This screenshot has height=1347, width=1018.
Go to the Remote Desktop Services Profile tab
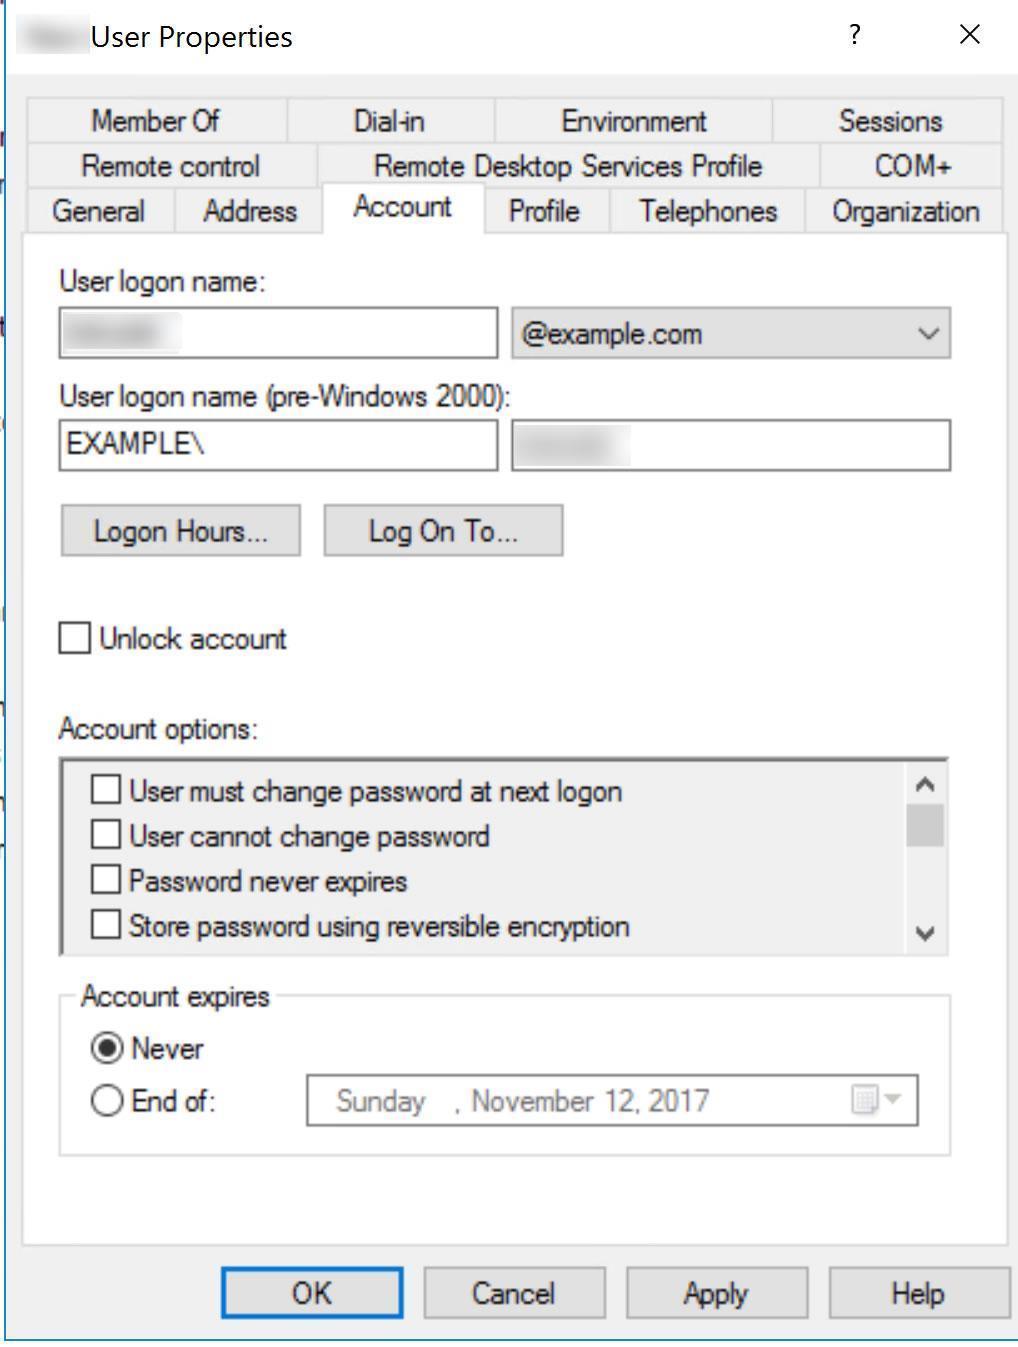pos(567,166)
